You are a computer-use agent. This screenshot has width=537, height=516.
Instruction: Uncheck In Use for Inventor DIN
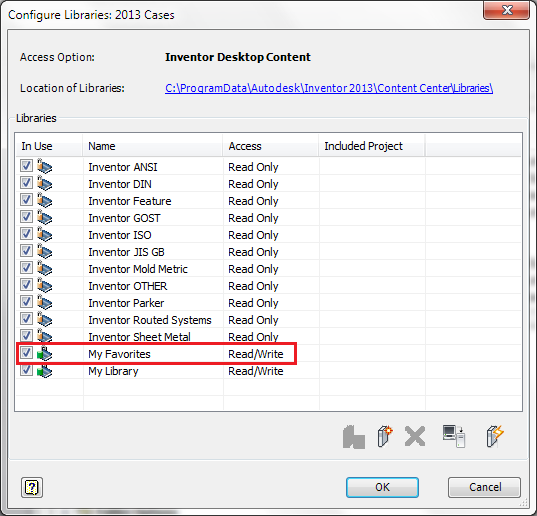[26, 183]
